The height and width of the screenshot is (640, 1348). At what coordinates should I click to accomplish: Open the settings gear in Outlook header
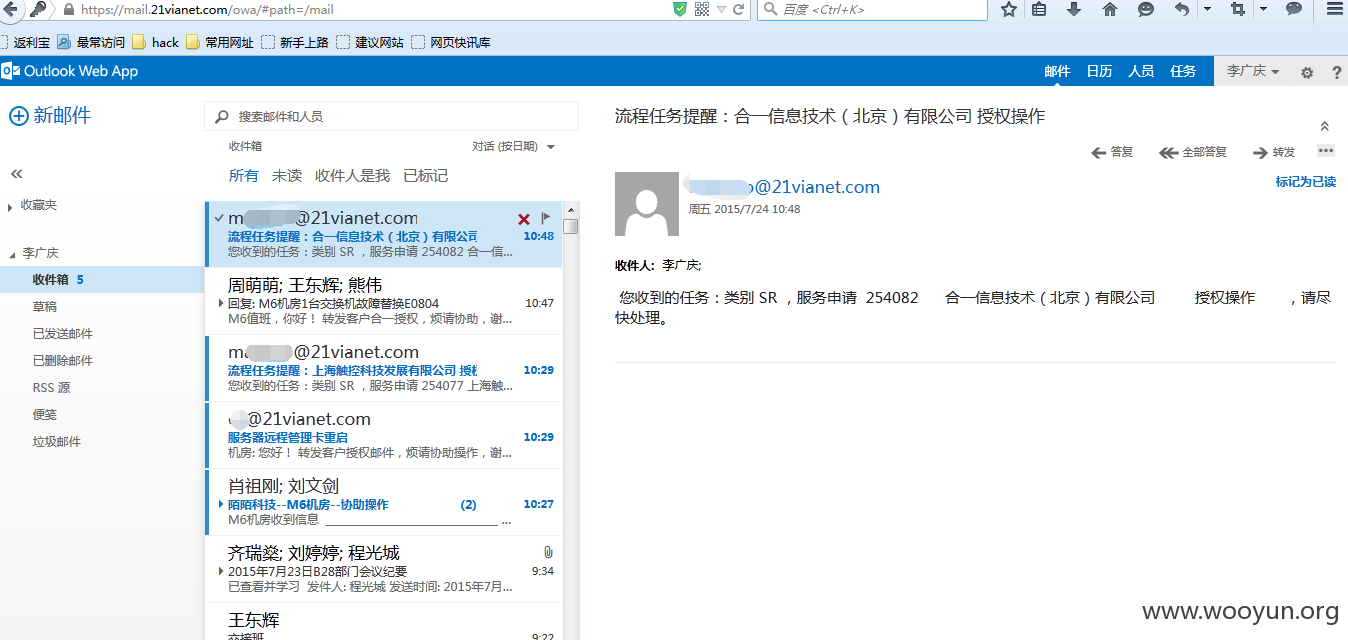tap(1307, 72)
